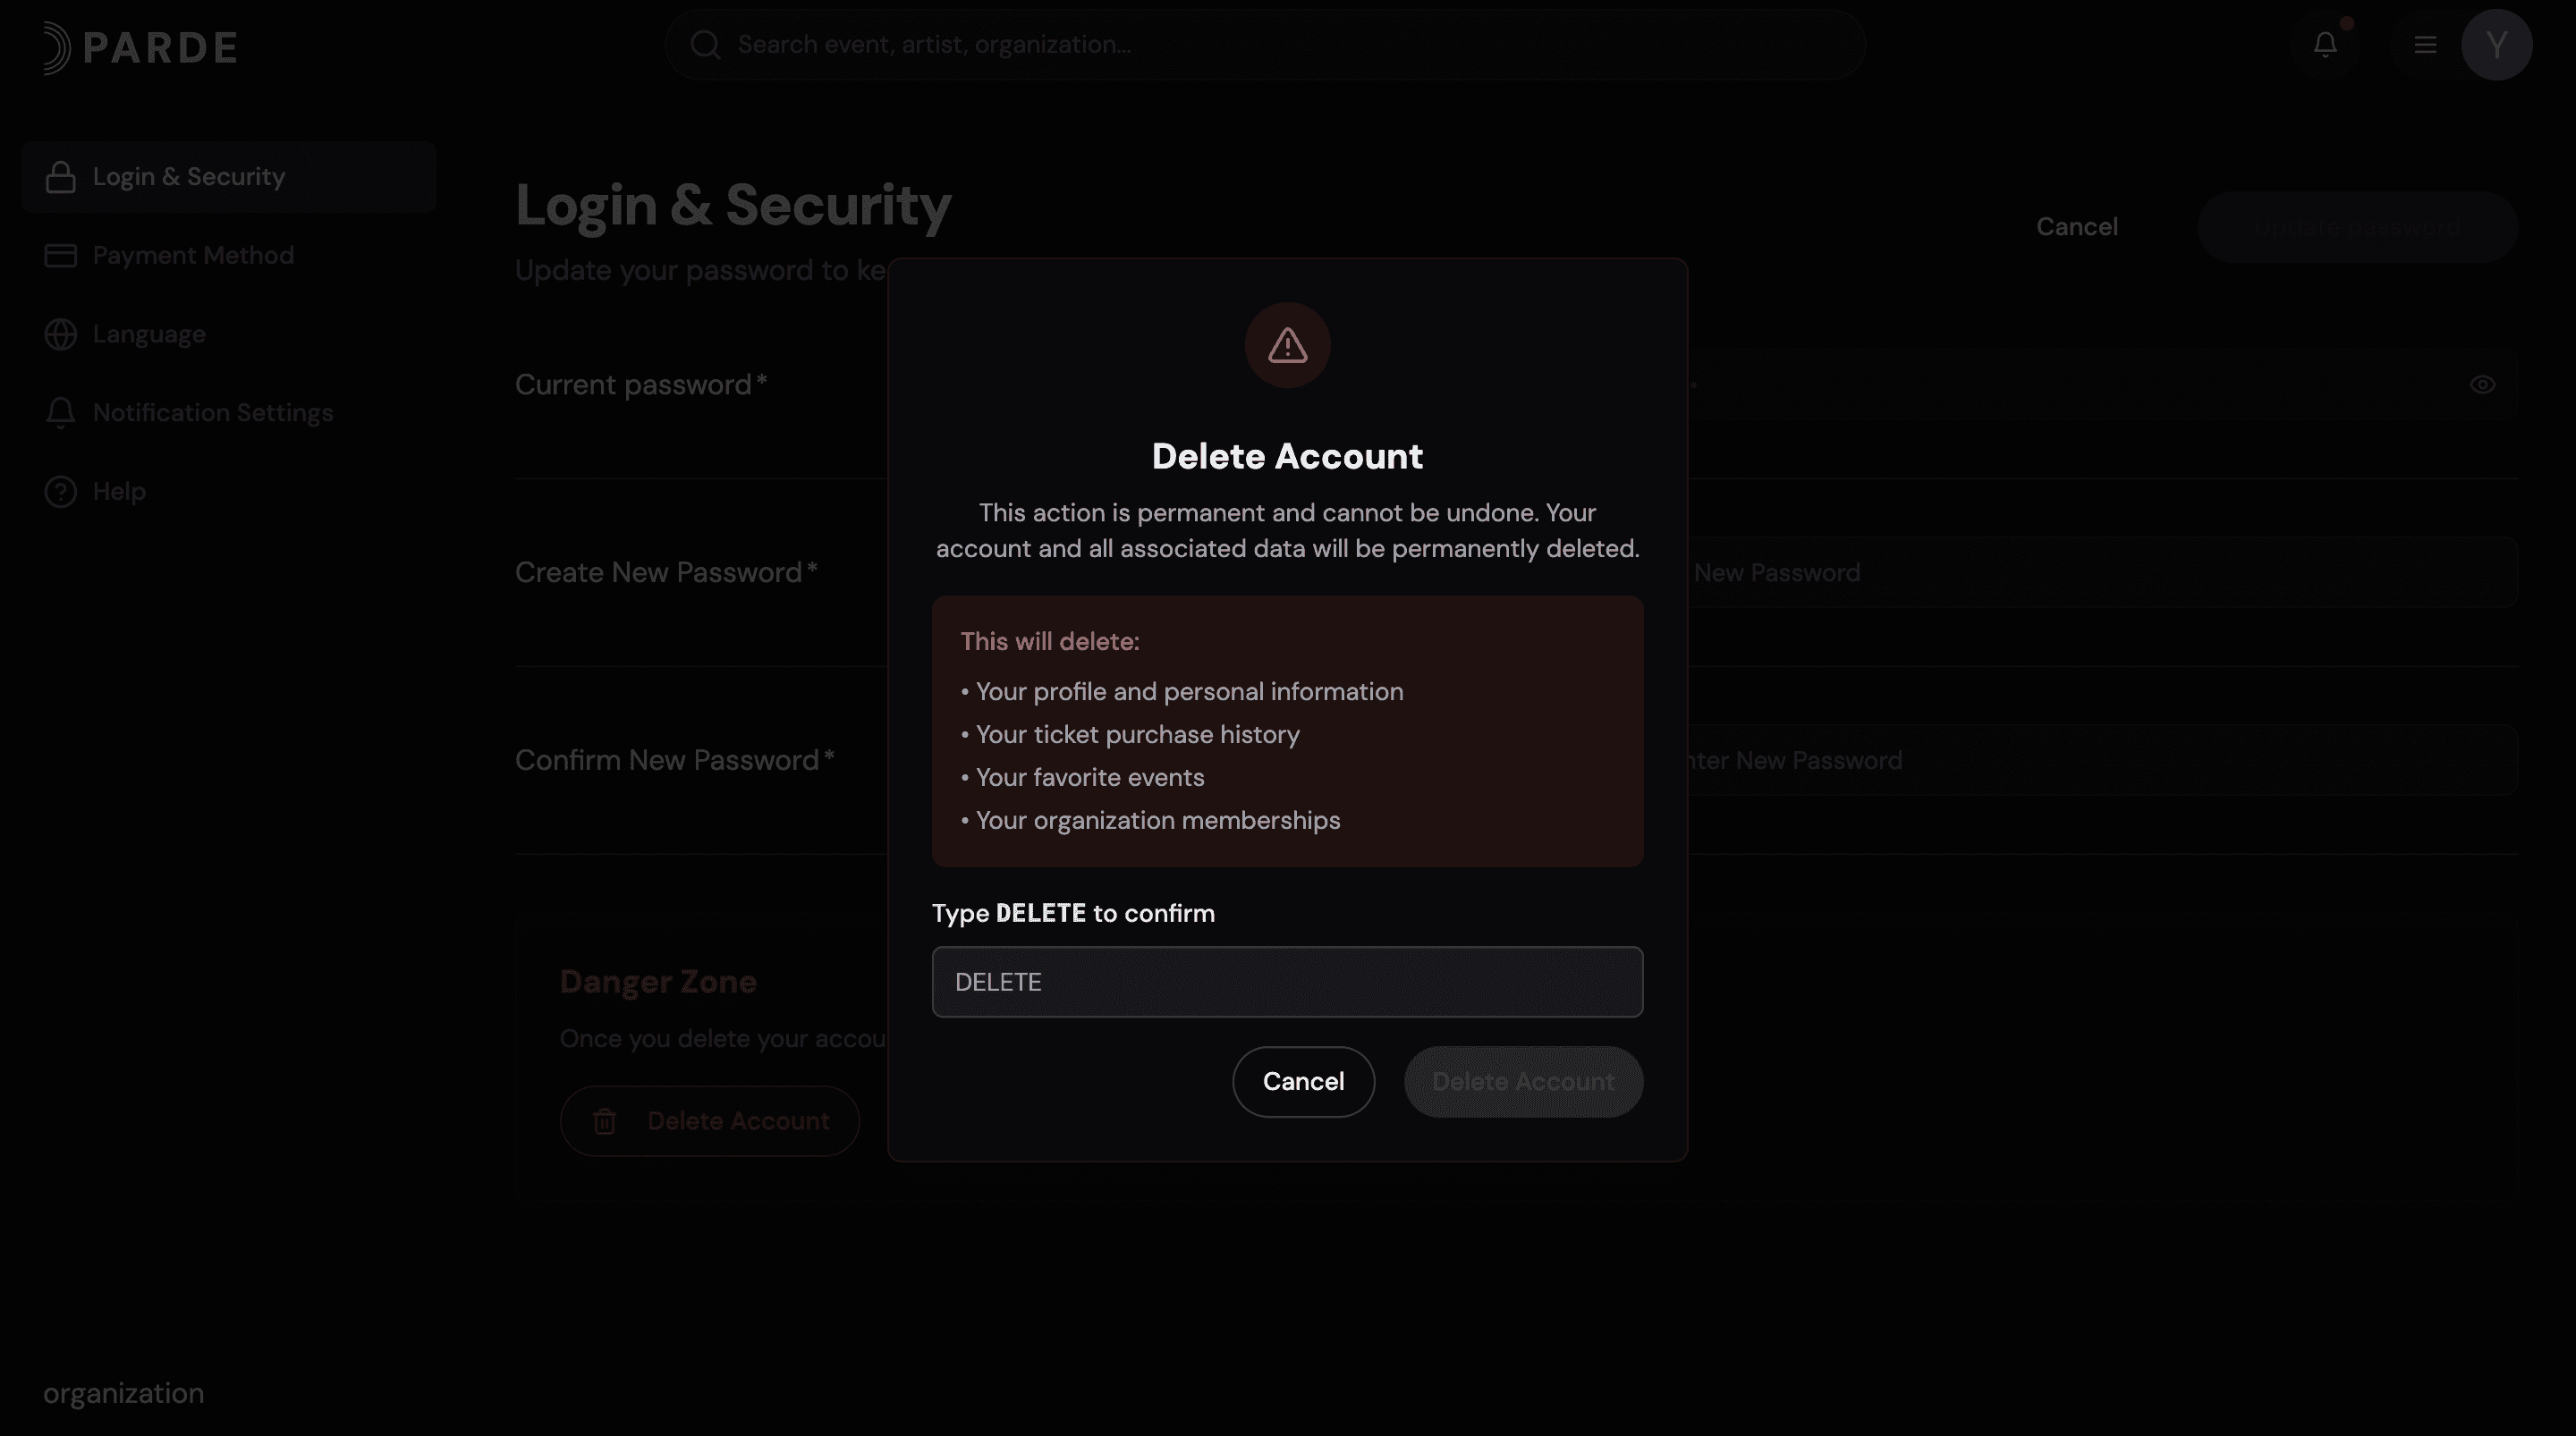This screenshot has height=1436, width=2576.
Task: Open the Payment Method menu item
Action: (x=193, y=256)
